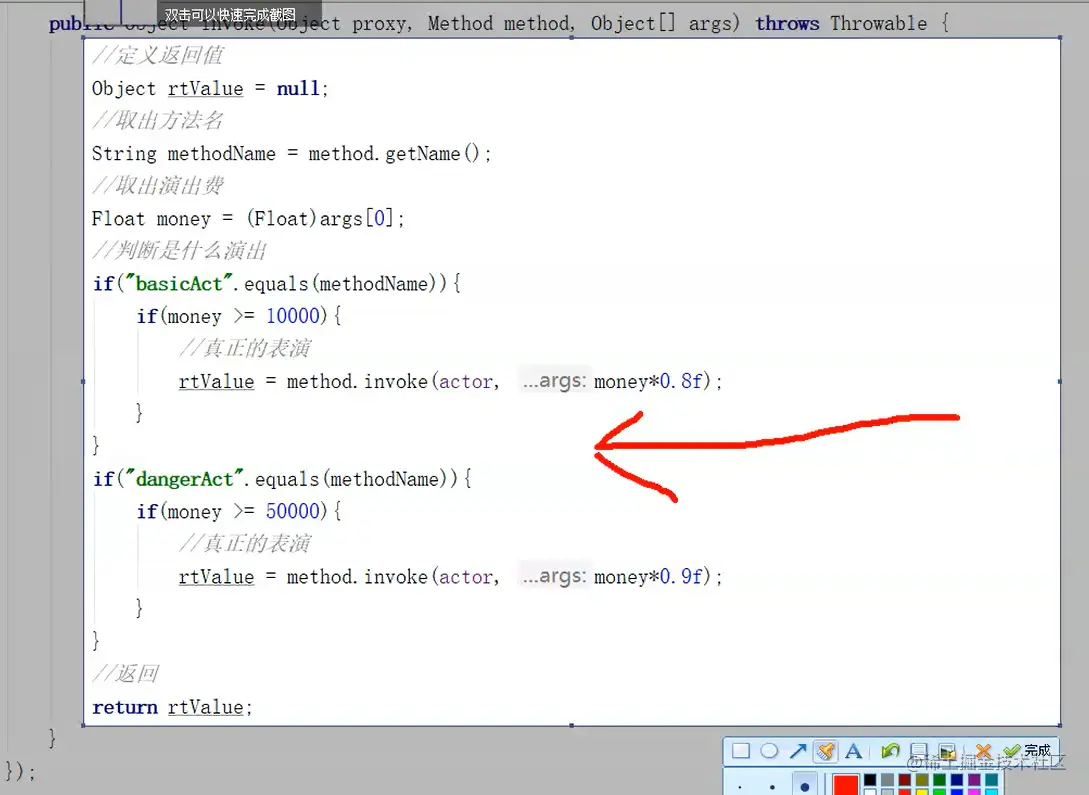
Task: Click the picture-with-folder icon in screenshot toolbar
Action: point(947,751)
